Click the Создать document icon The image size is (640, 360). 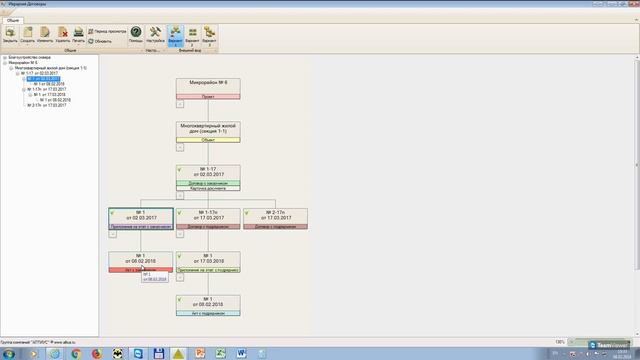coord(28,35)
